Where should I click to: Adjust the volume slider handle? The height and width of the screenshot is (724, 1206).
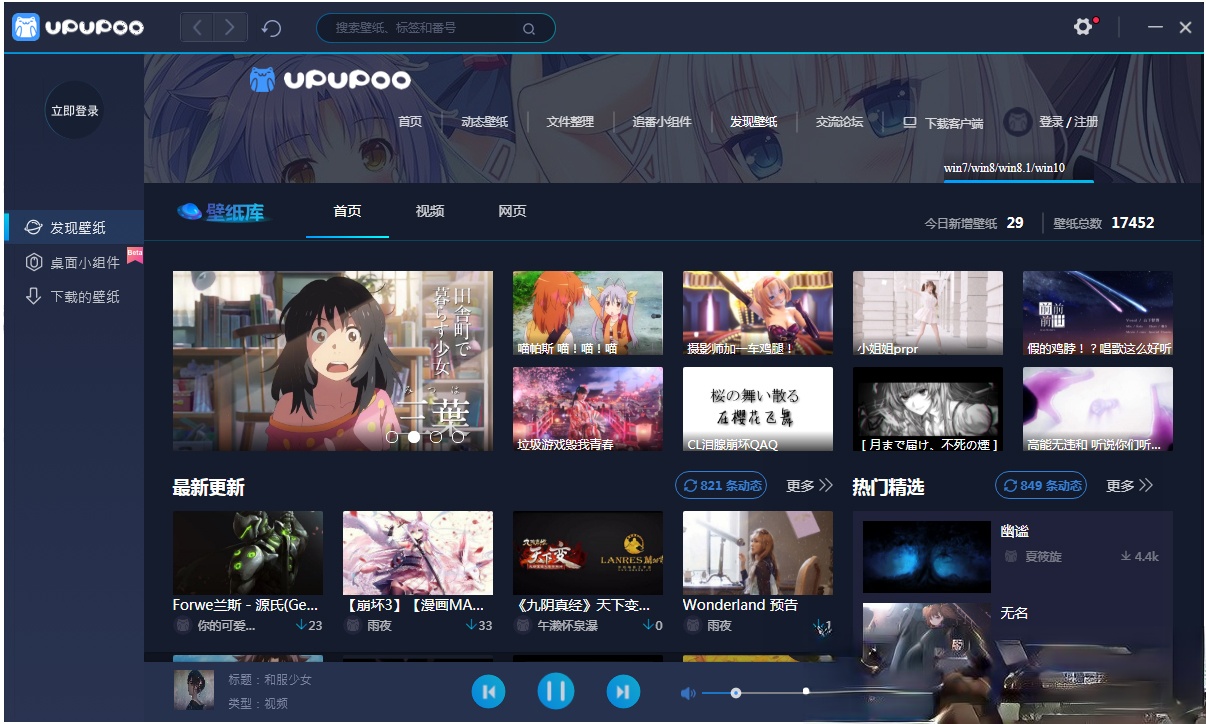click(736, 693)
